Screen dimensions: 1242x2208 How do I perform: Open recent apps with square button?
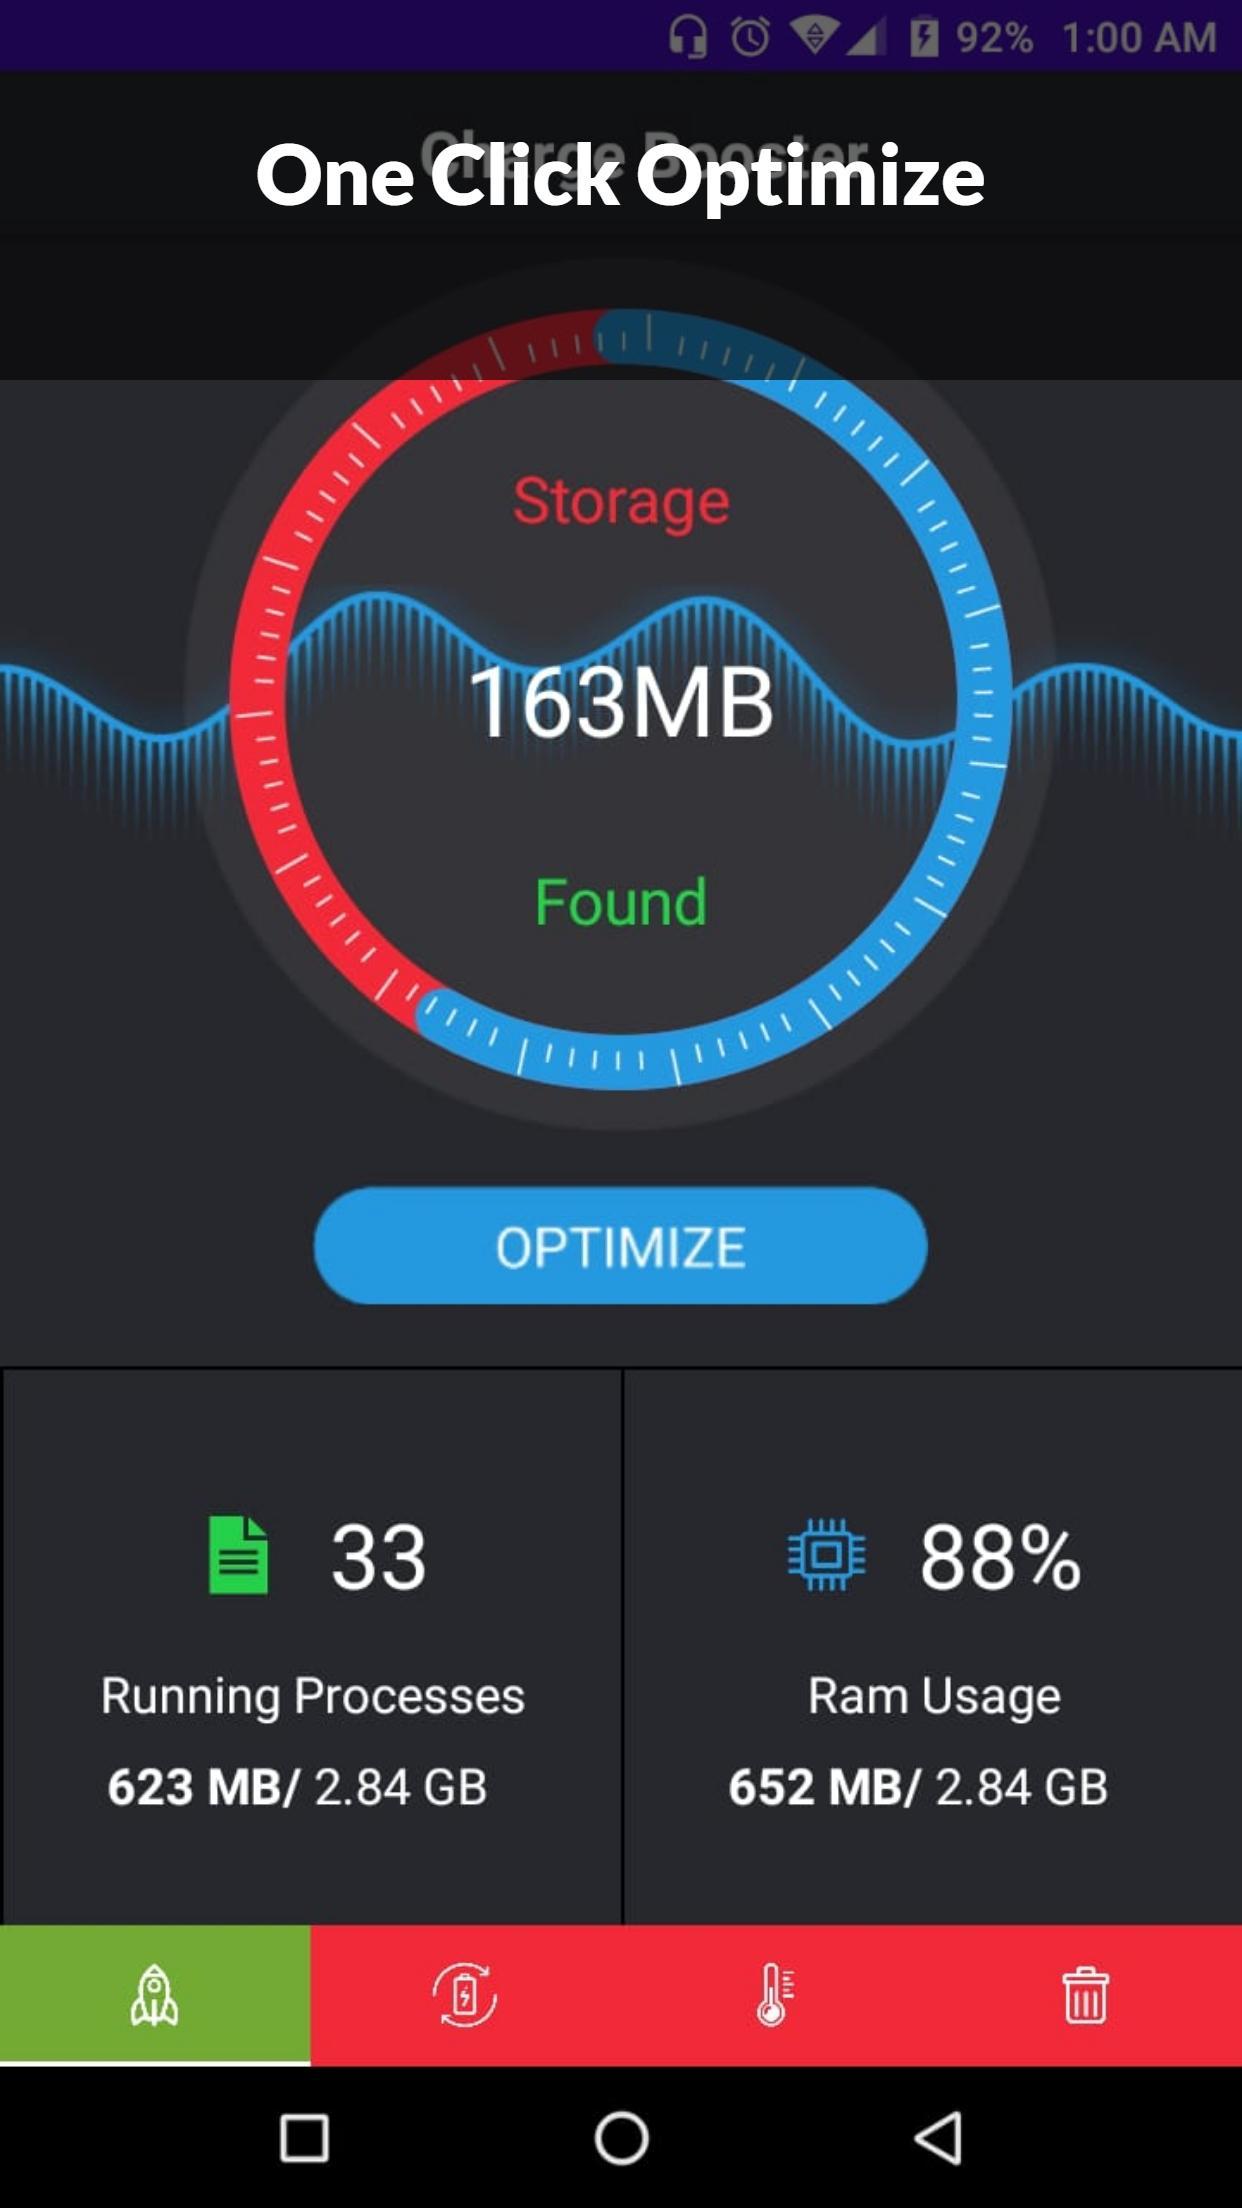(304, 2138)
